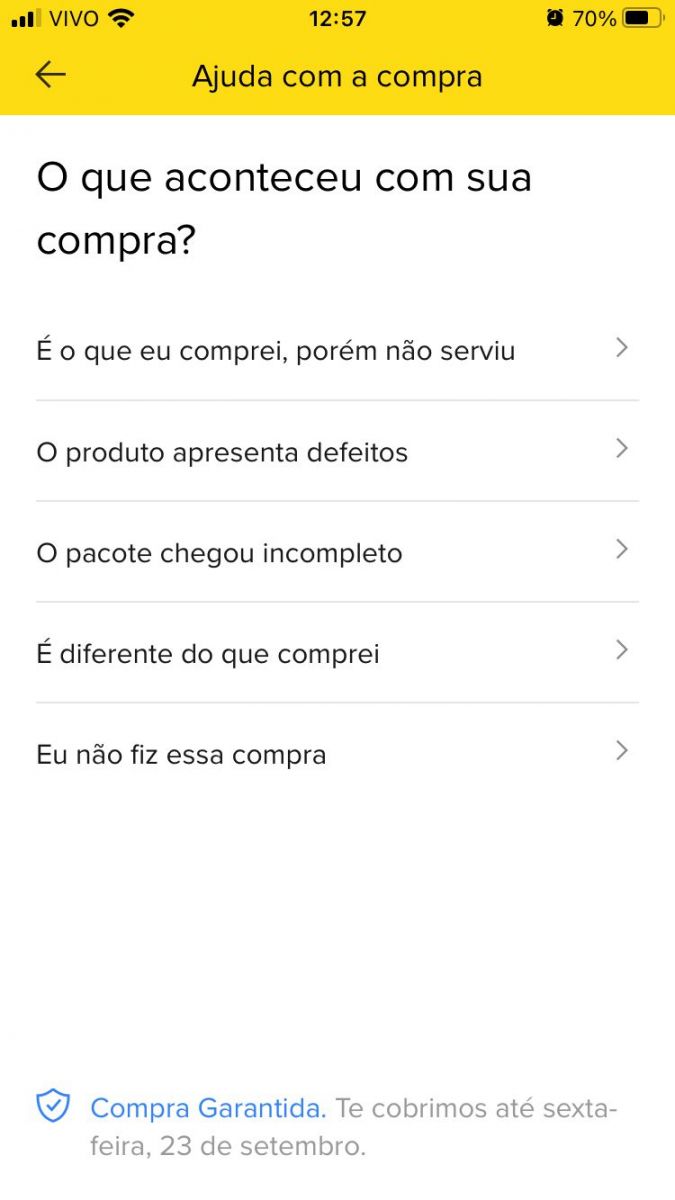Tap the Wi-Fi icon in status bar
Screen dimensions: 675x1200
coord(121,18)
